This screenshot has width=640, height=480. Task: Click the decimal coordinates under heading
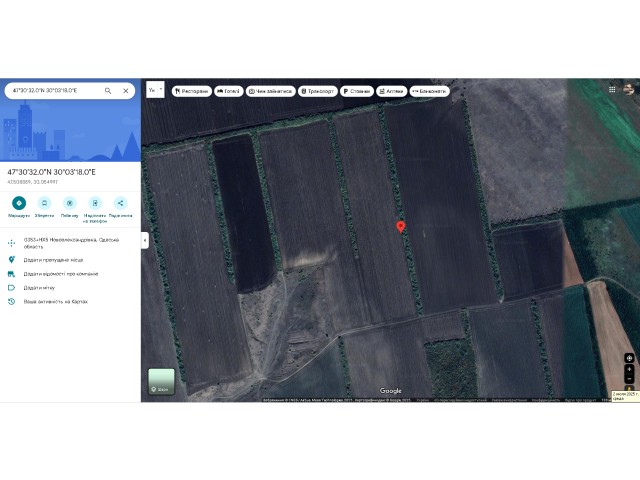pyautogui.click(x=33, y=182)
